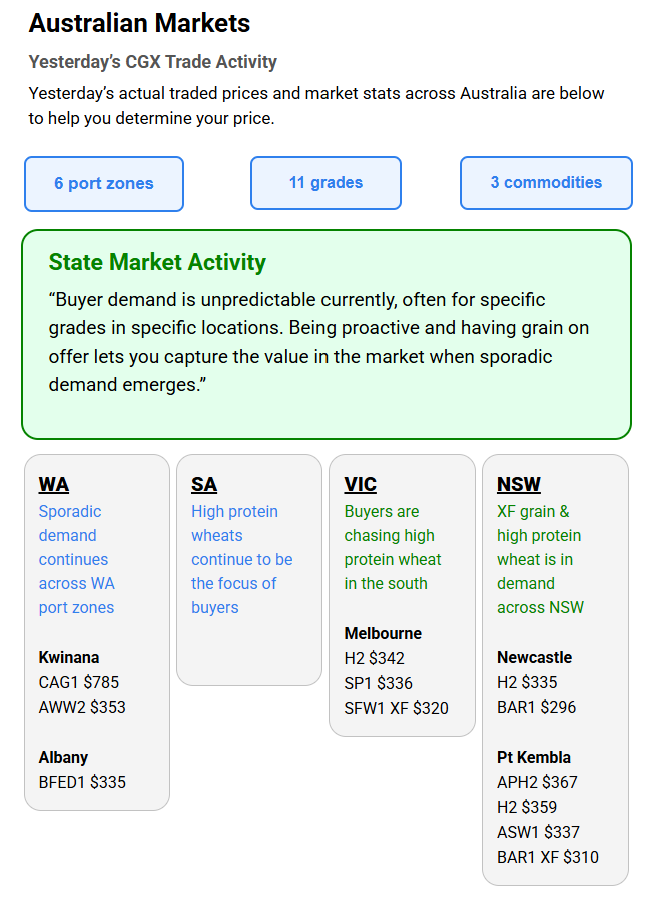
Task: Open the 3 commodities button
Action: point(546,183)
